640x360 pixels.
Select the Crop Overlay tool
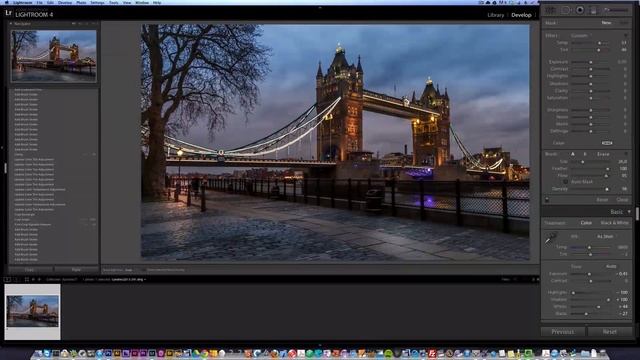pos(550,10)
